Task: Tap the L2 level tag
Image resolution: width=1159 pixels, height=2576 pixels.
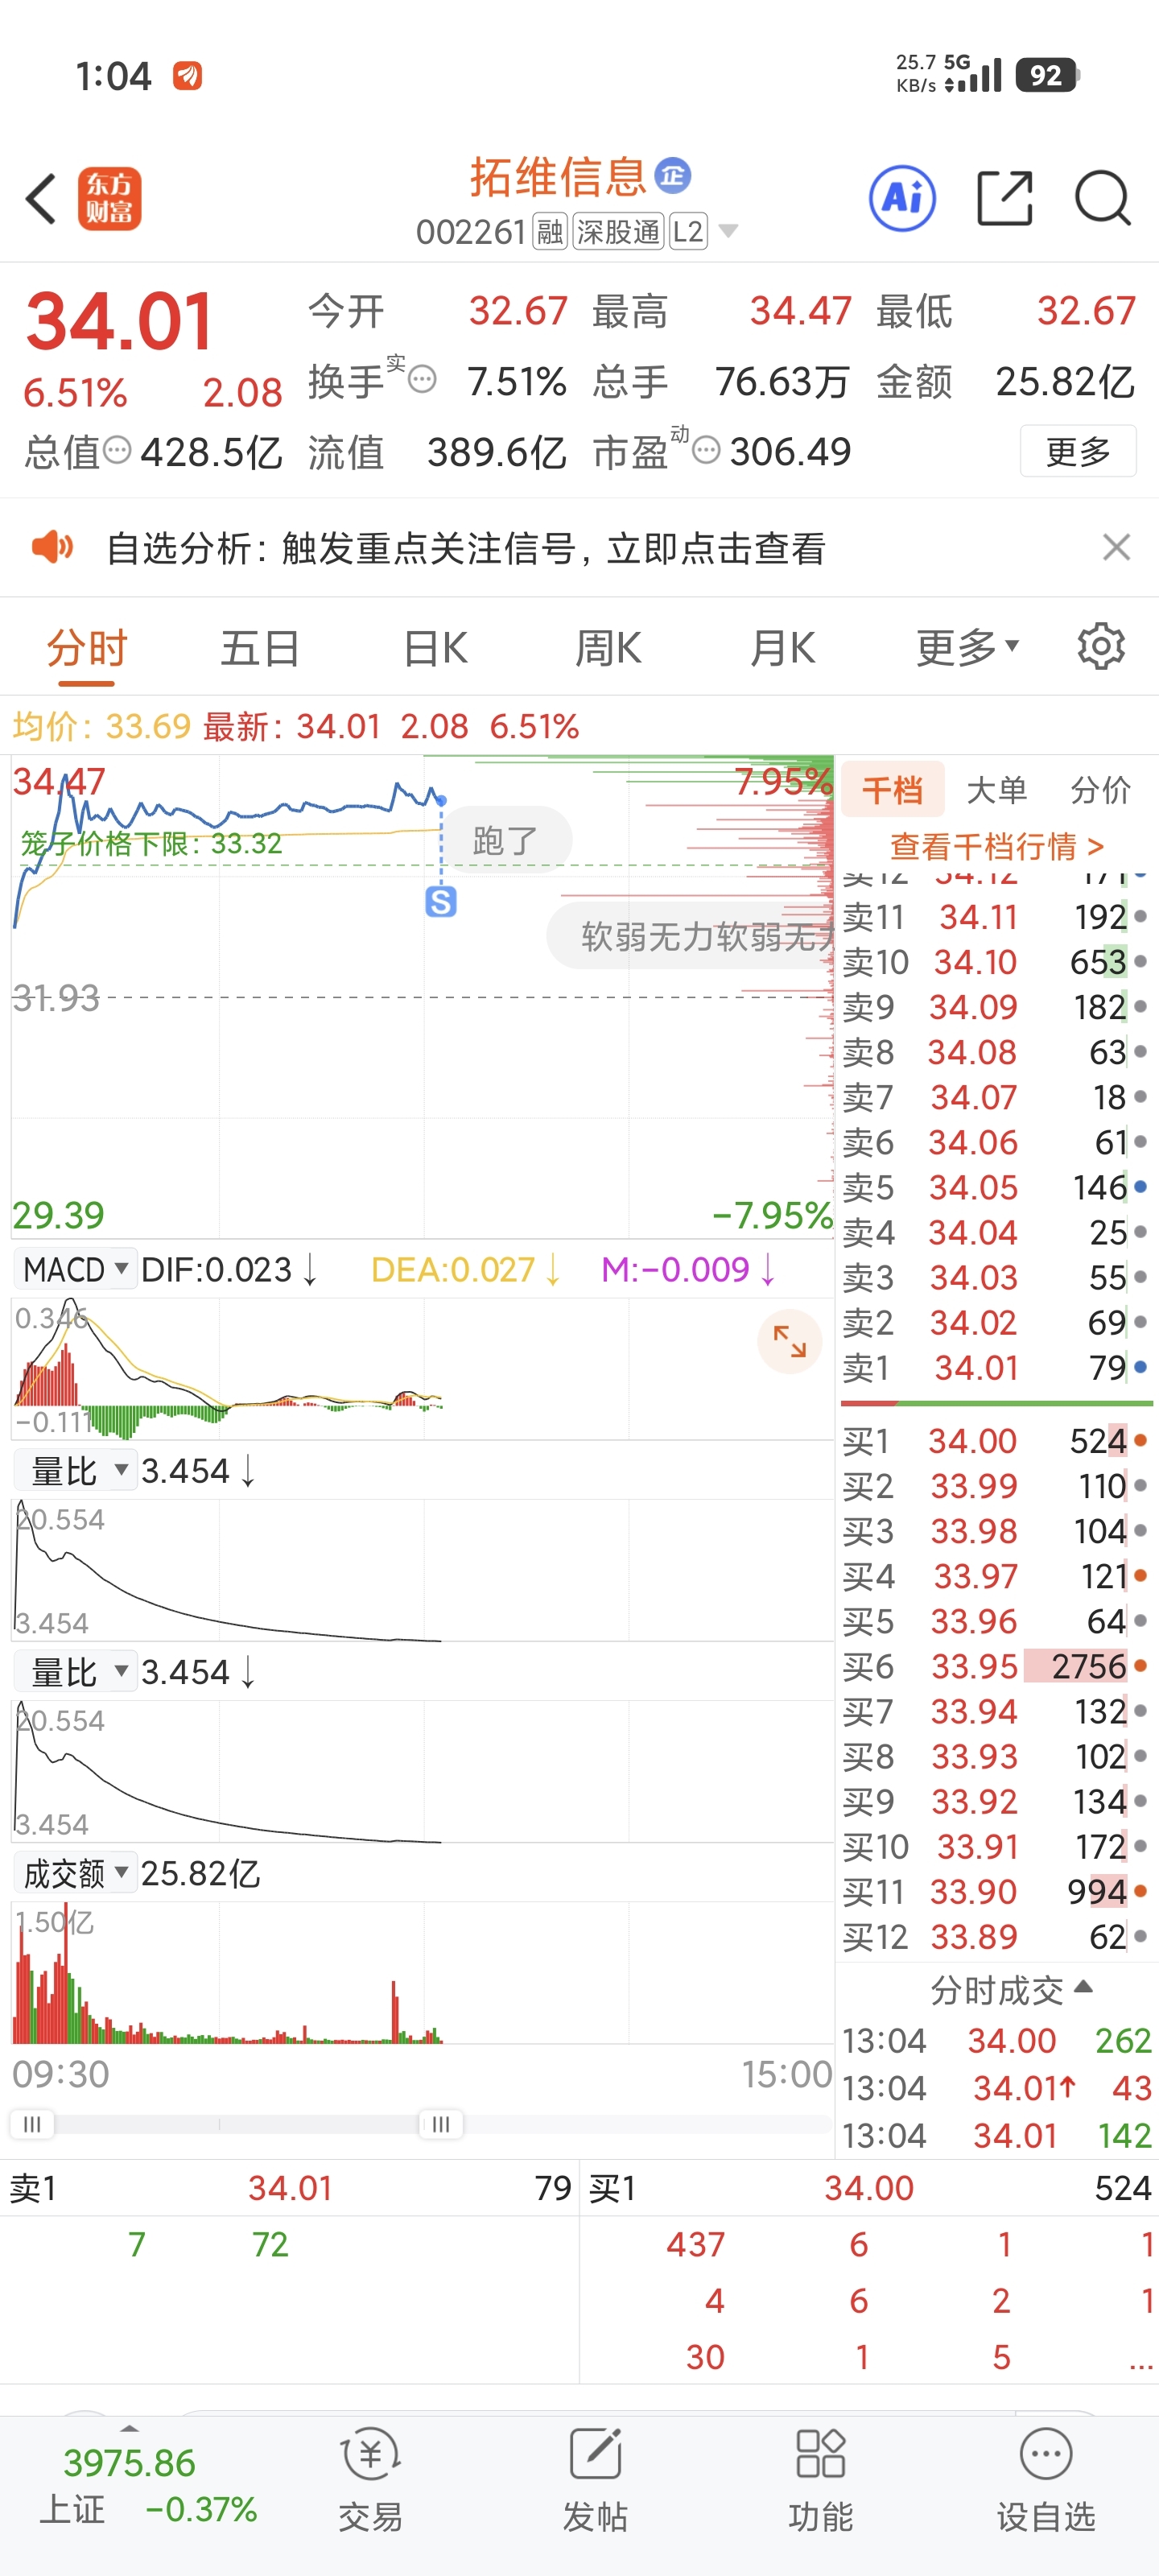Action: 688,232
